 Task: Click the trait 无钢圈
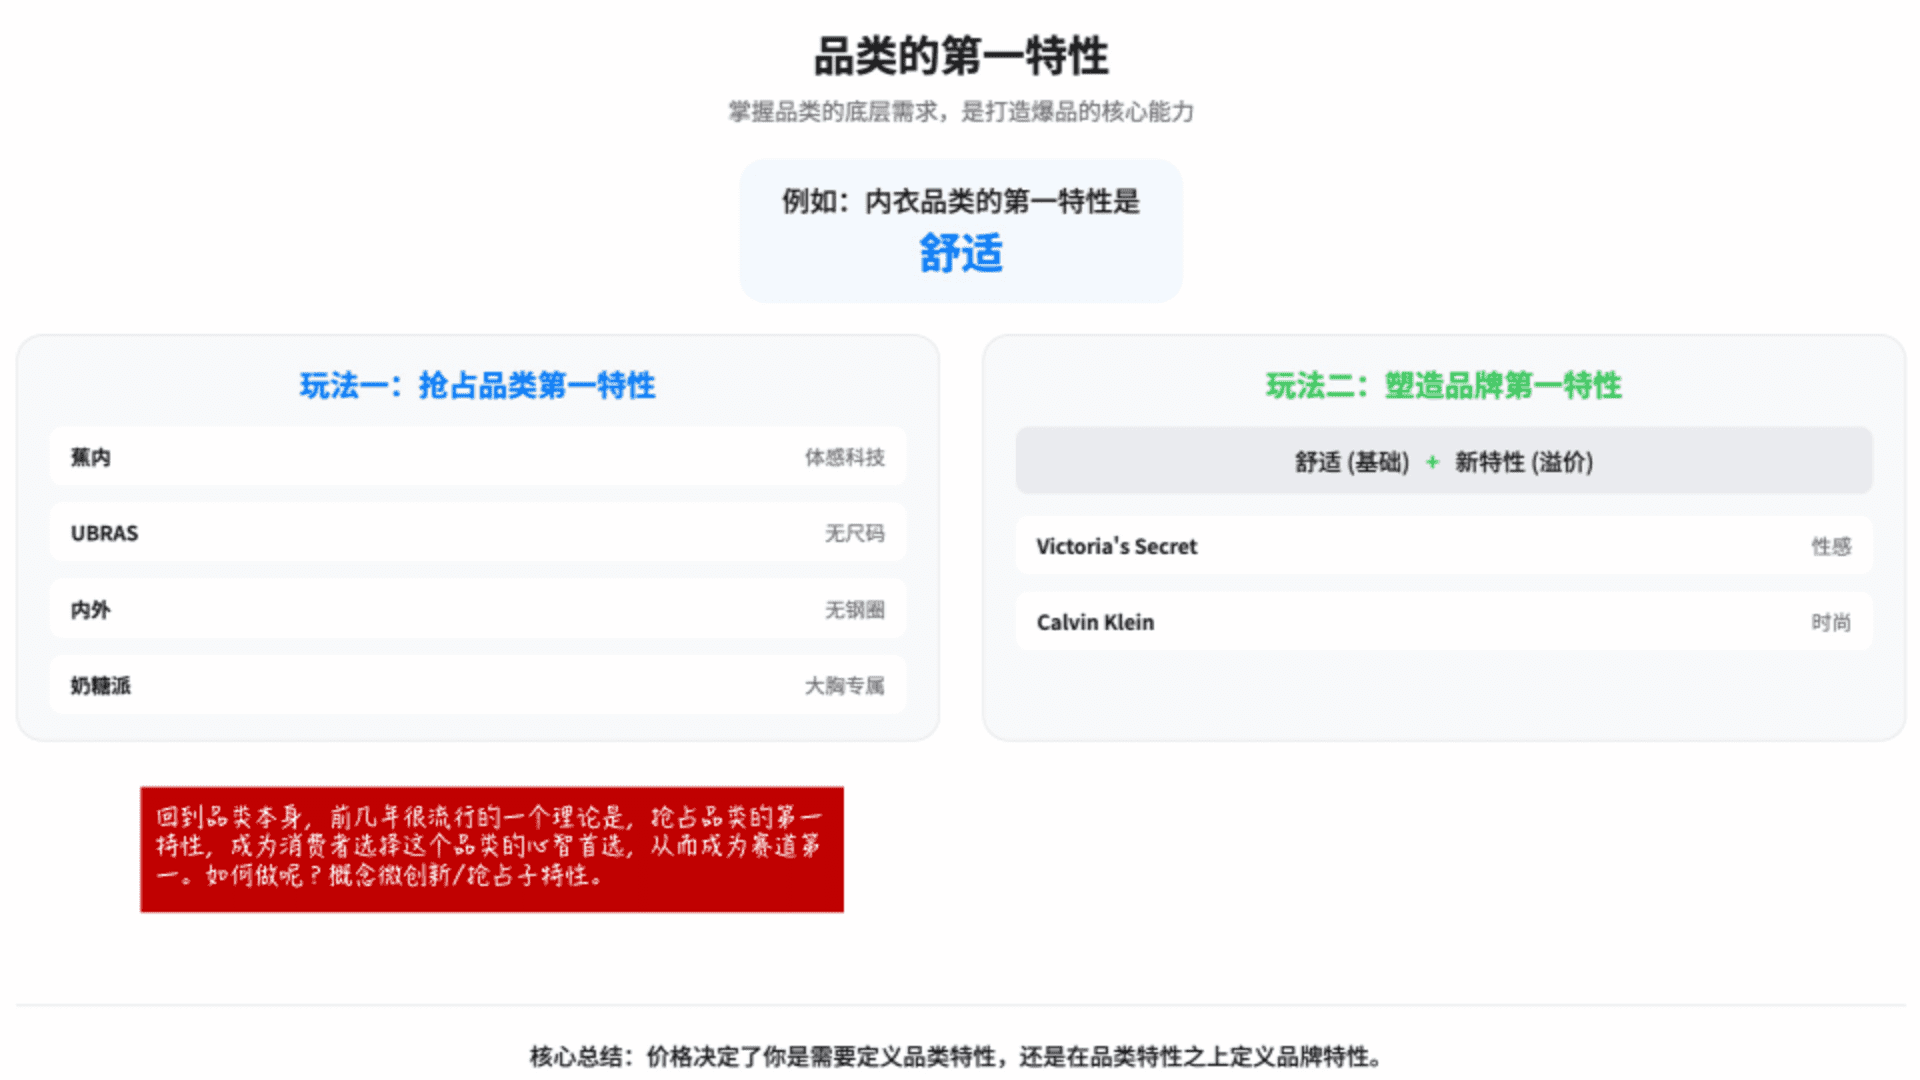point(854,609)
